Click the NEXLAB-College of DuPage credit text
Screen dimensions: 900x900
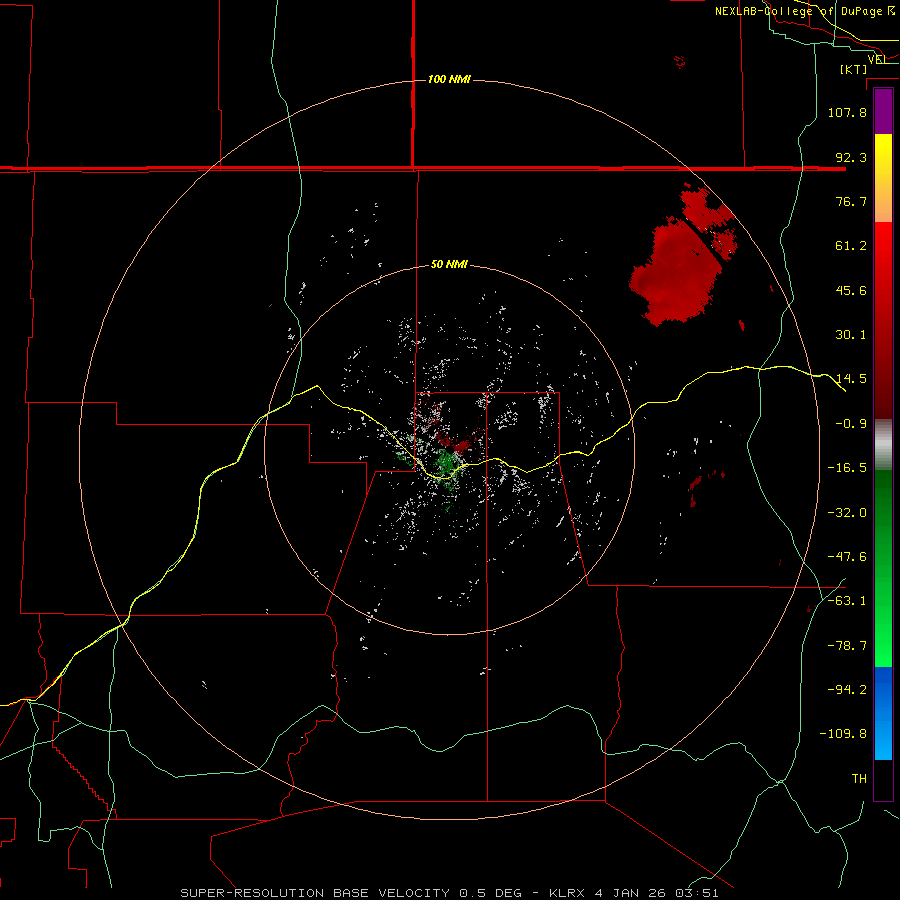[x=805, y=11]
